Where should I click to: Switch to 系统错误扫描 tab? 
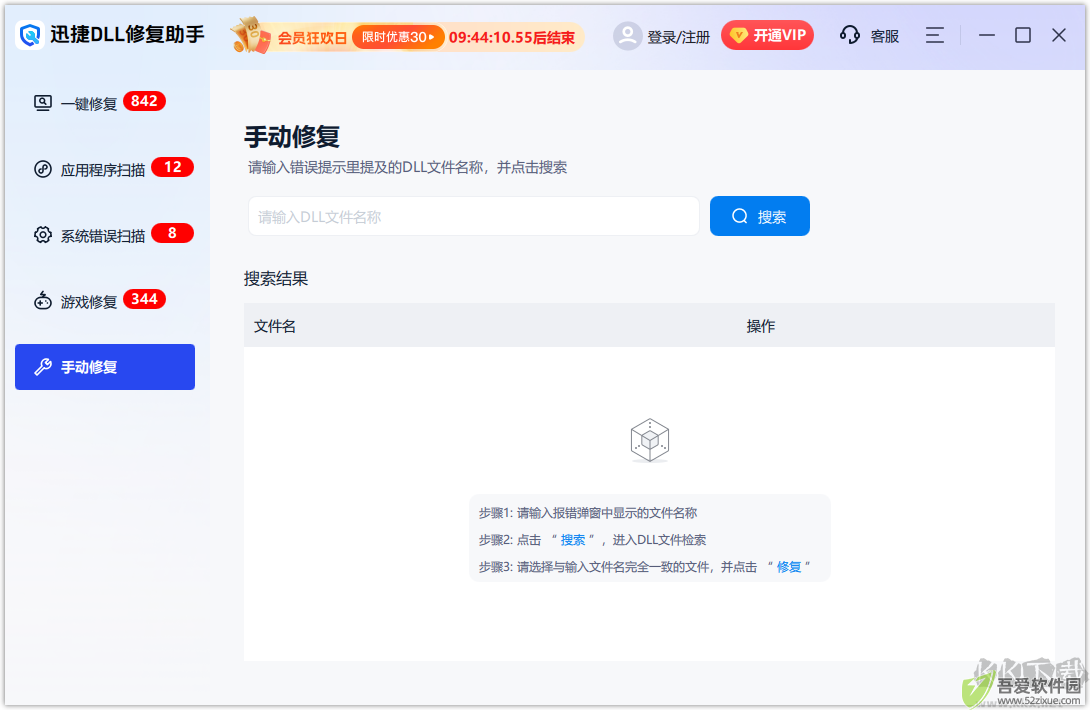pos(105,235)
